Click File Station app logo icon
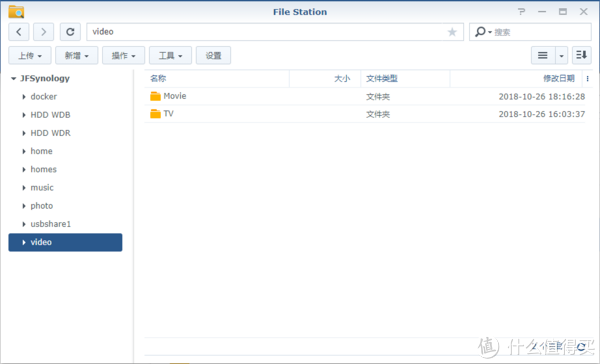The width and height of the screenshot is (600, 364). (16, 11)
